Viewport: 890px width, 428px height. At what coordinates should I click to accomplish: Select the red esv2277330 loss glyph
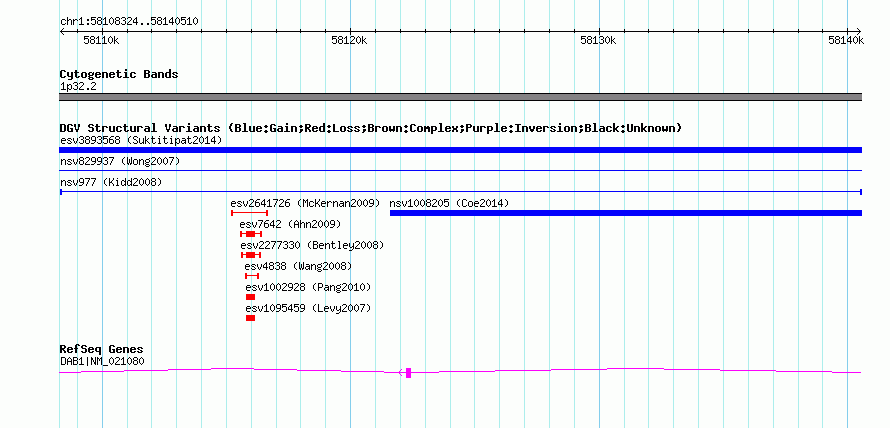[251, 255]
